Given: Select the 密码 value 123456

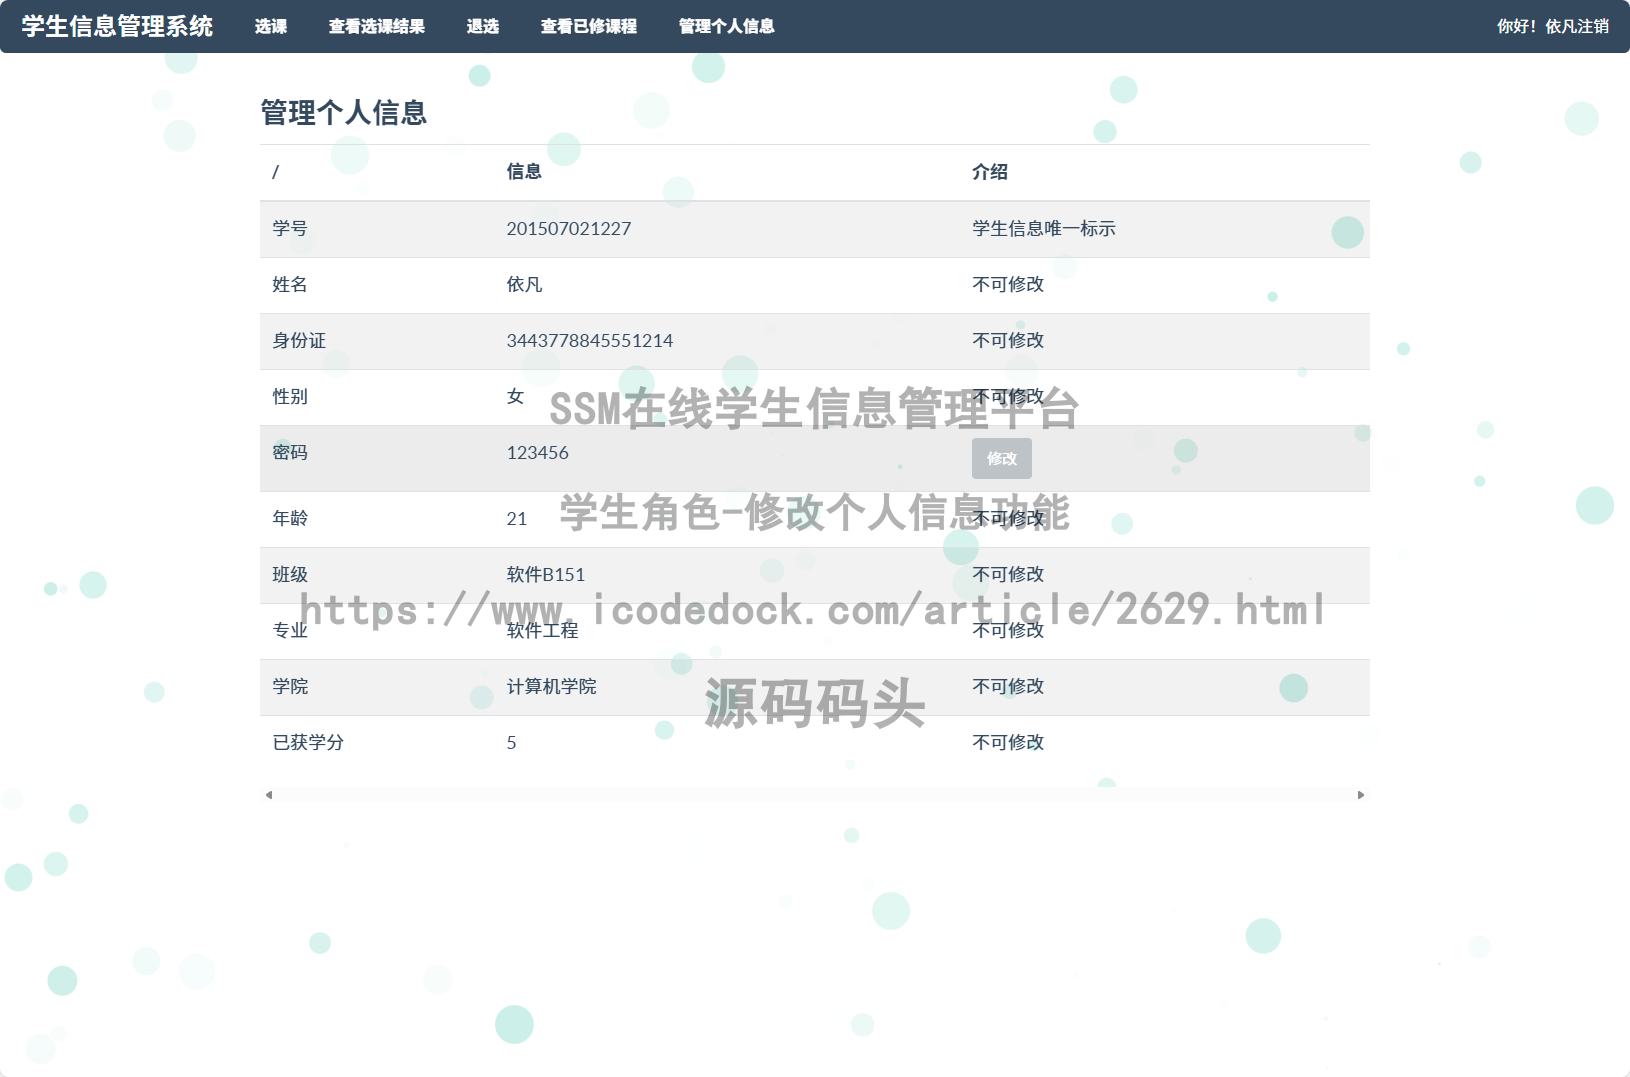Looking at the screenshot, I should pyautogui.click(x=537, y=452).
